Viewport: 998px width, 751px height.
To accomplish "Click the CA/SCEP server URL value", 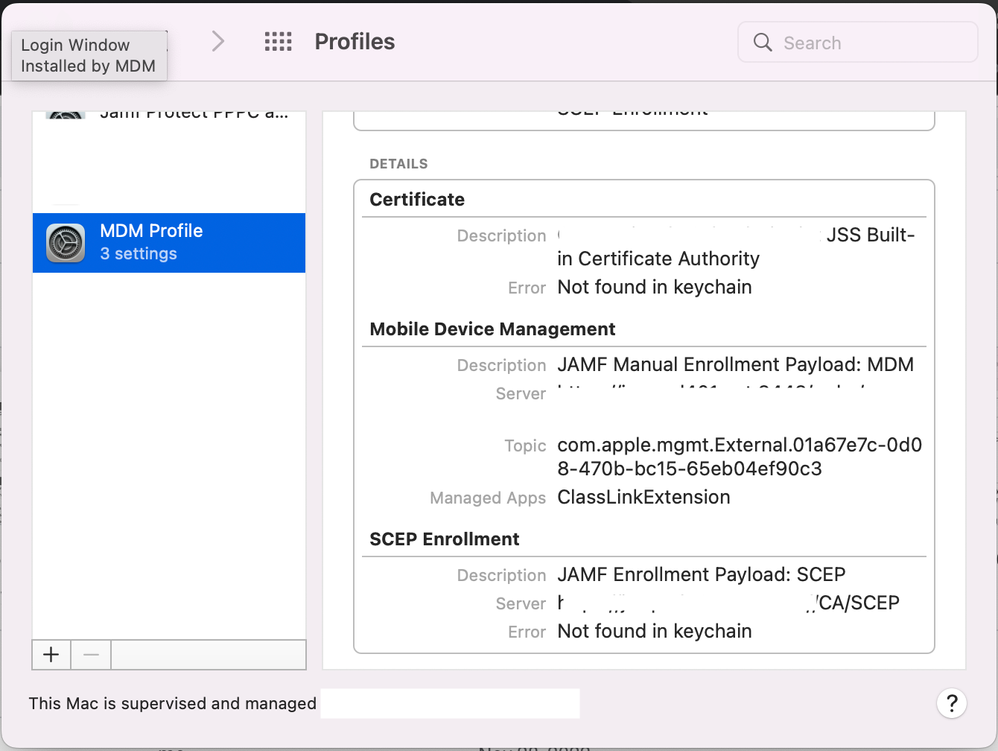I will click(x=728, y=603).
